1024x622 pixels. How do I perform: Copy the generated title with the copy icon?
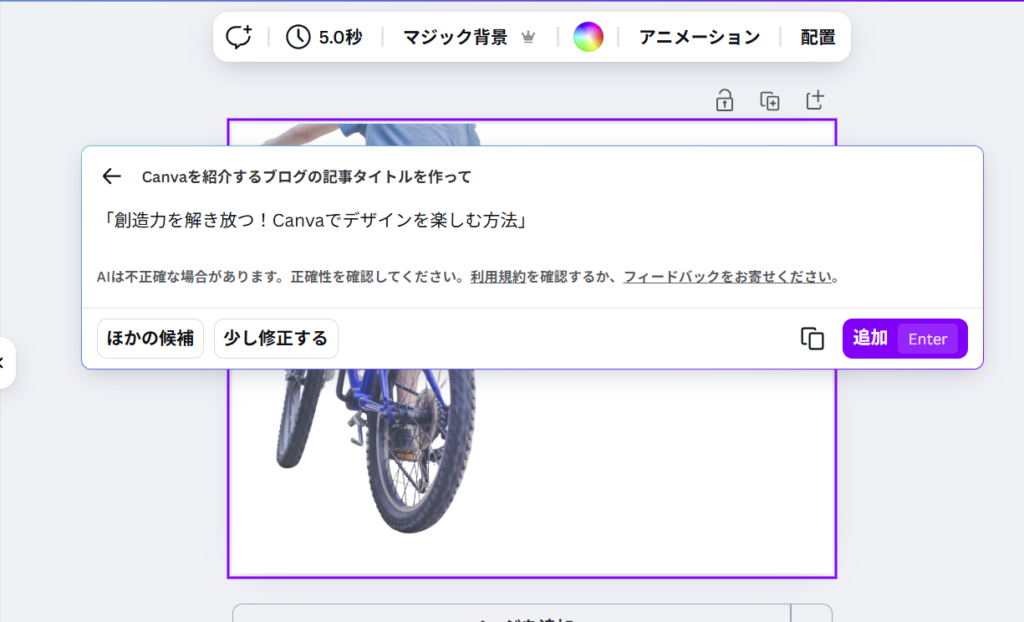(812, 339)
